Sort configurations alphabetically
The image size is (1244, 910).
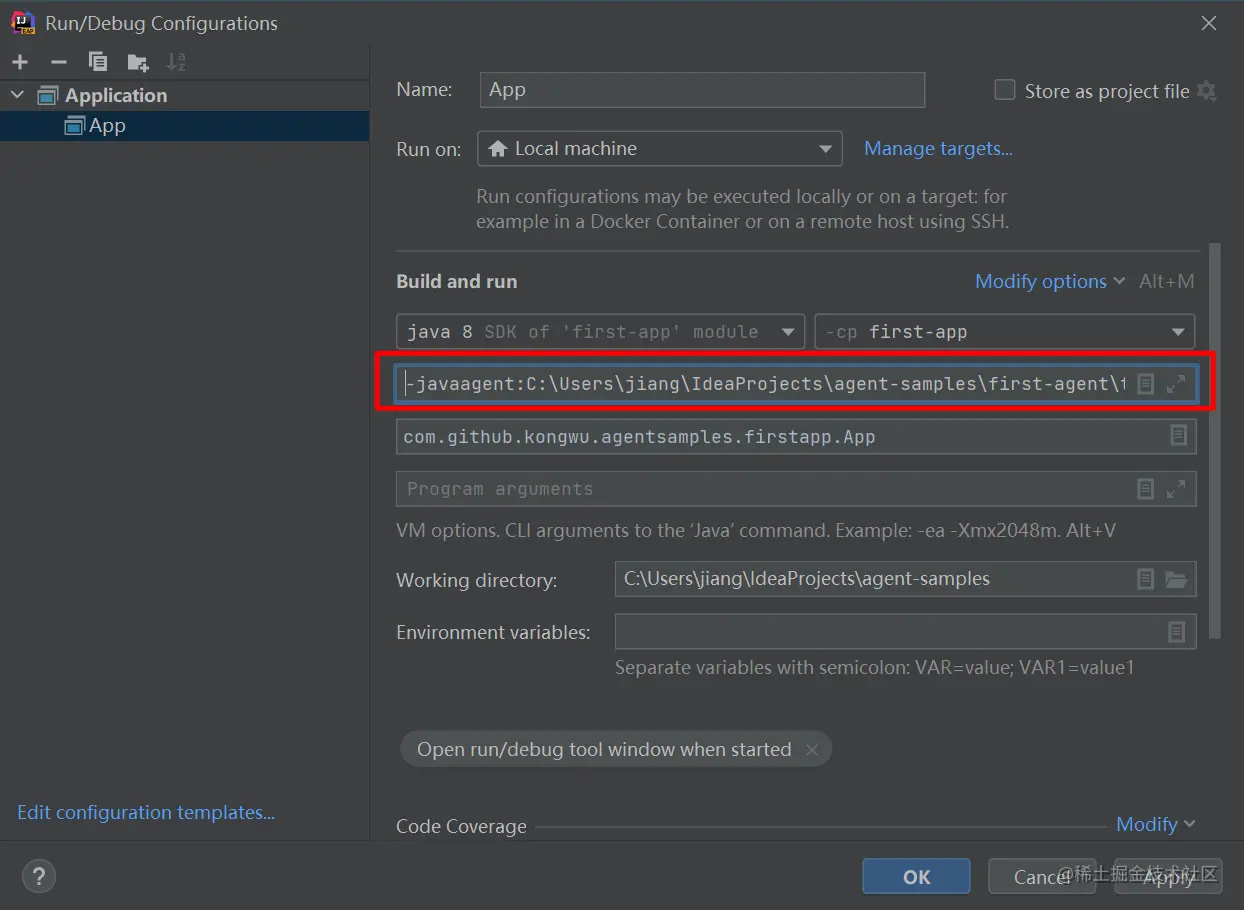click(176, 62)
